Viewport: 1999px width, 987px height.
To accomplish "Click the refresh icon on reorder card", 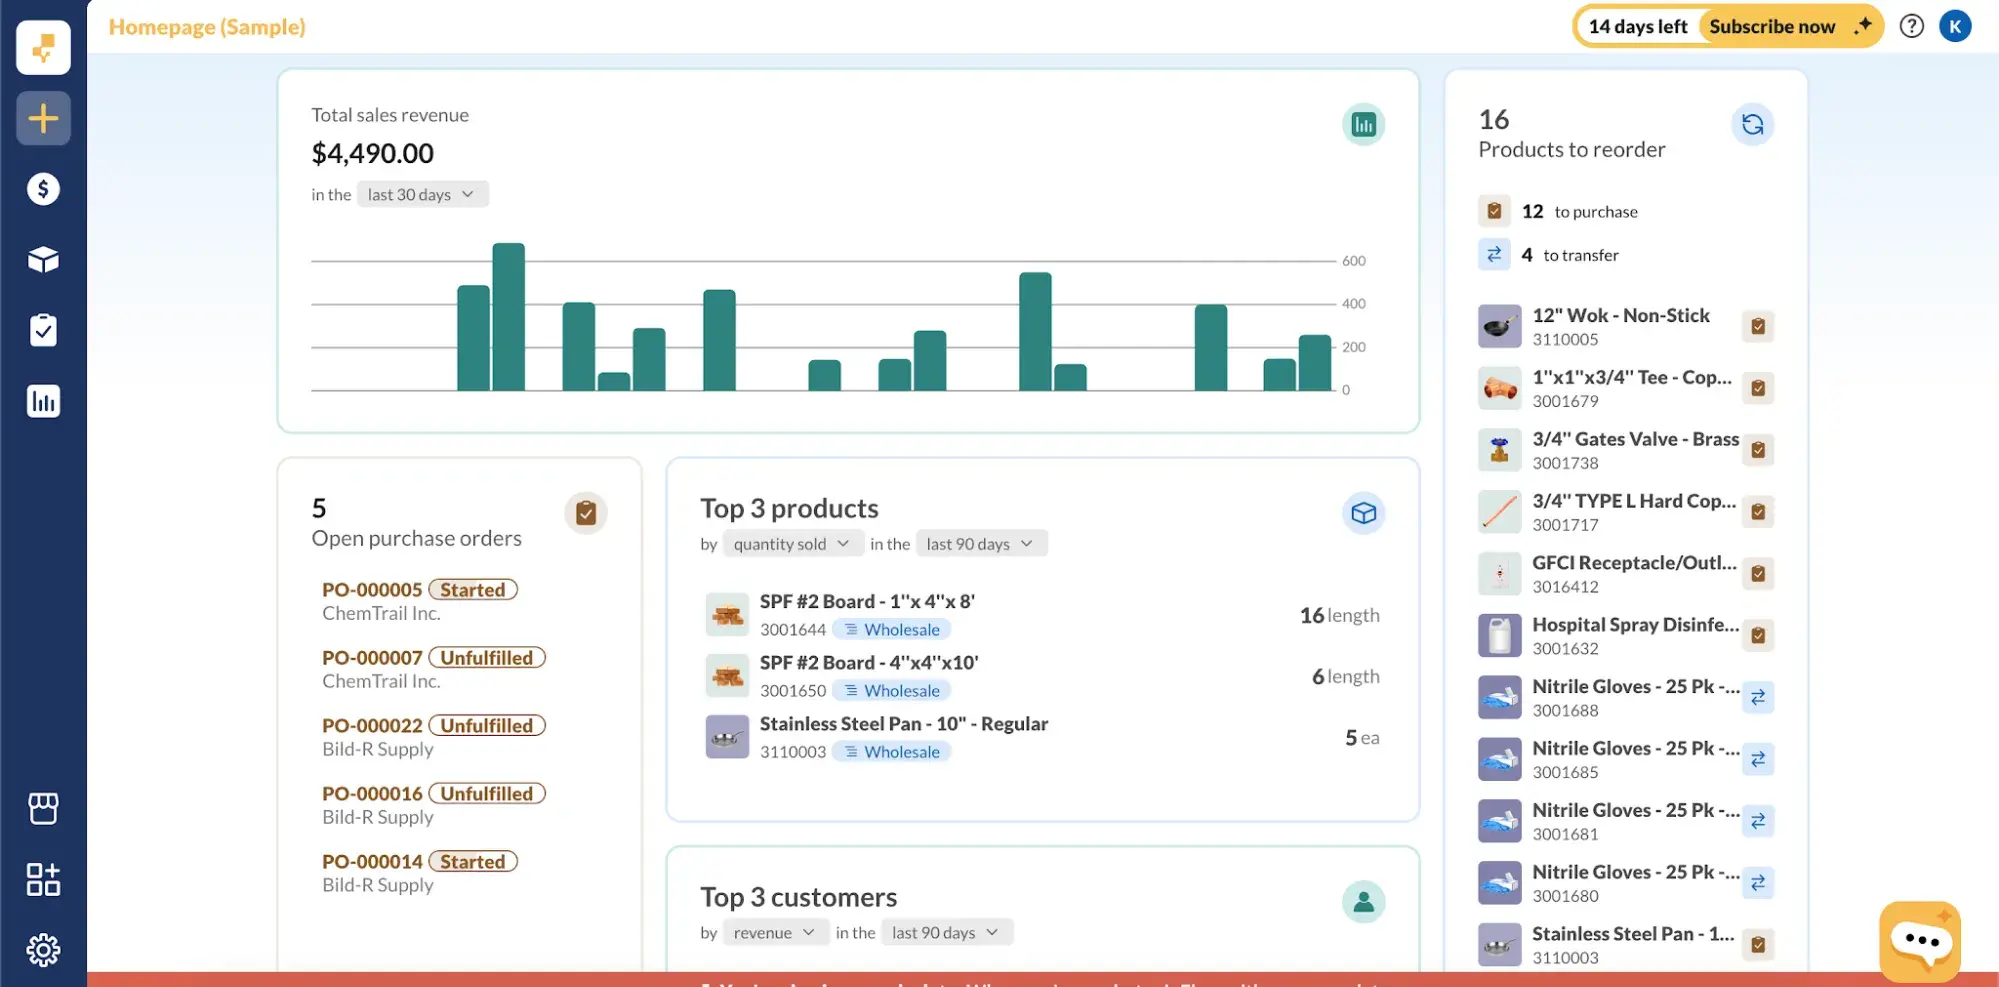I will (x=1752, y=124).
